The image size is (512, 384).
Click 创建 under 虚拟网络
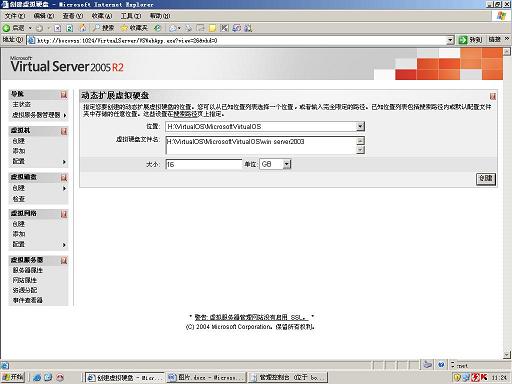(19, 224)
